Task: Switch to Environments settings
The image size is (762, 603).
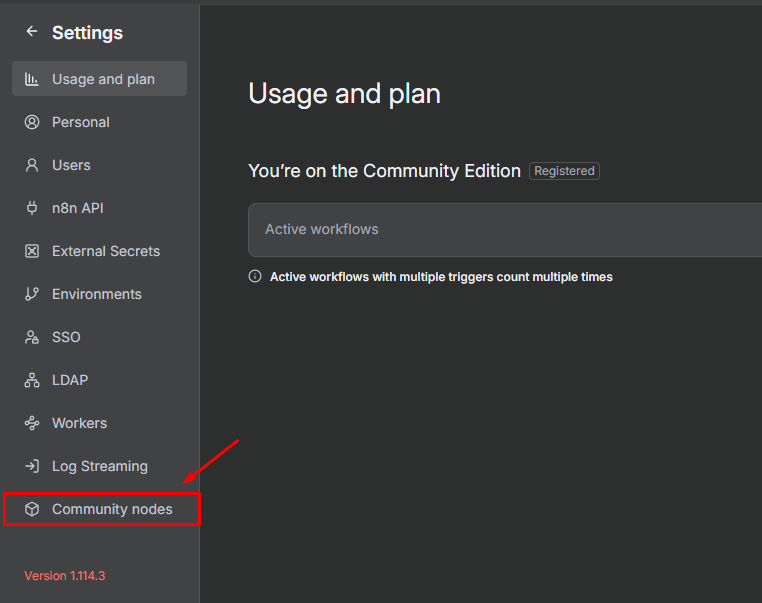Action: (x=99, y=294)
